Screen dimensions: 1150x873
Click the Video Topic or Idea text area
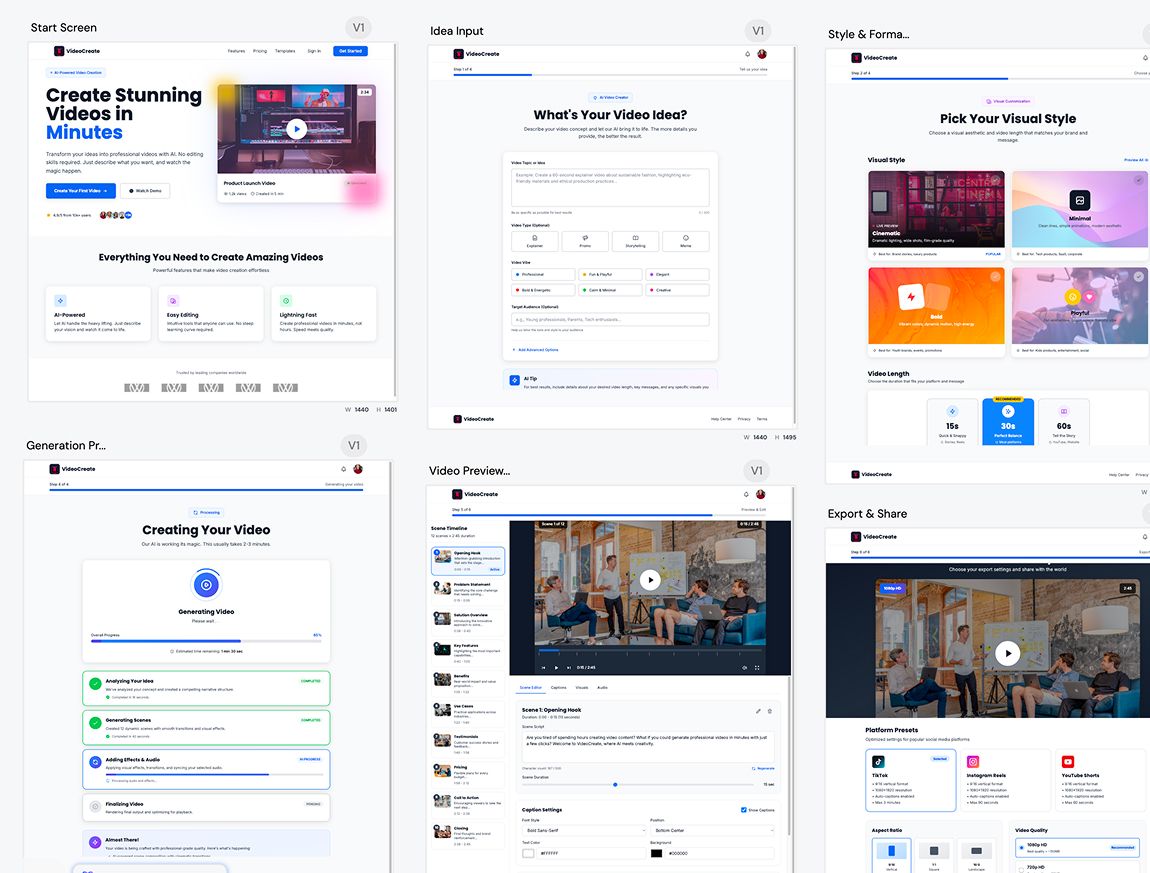point(610,187)
